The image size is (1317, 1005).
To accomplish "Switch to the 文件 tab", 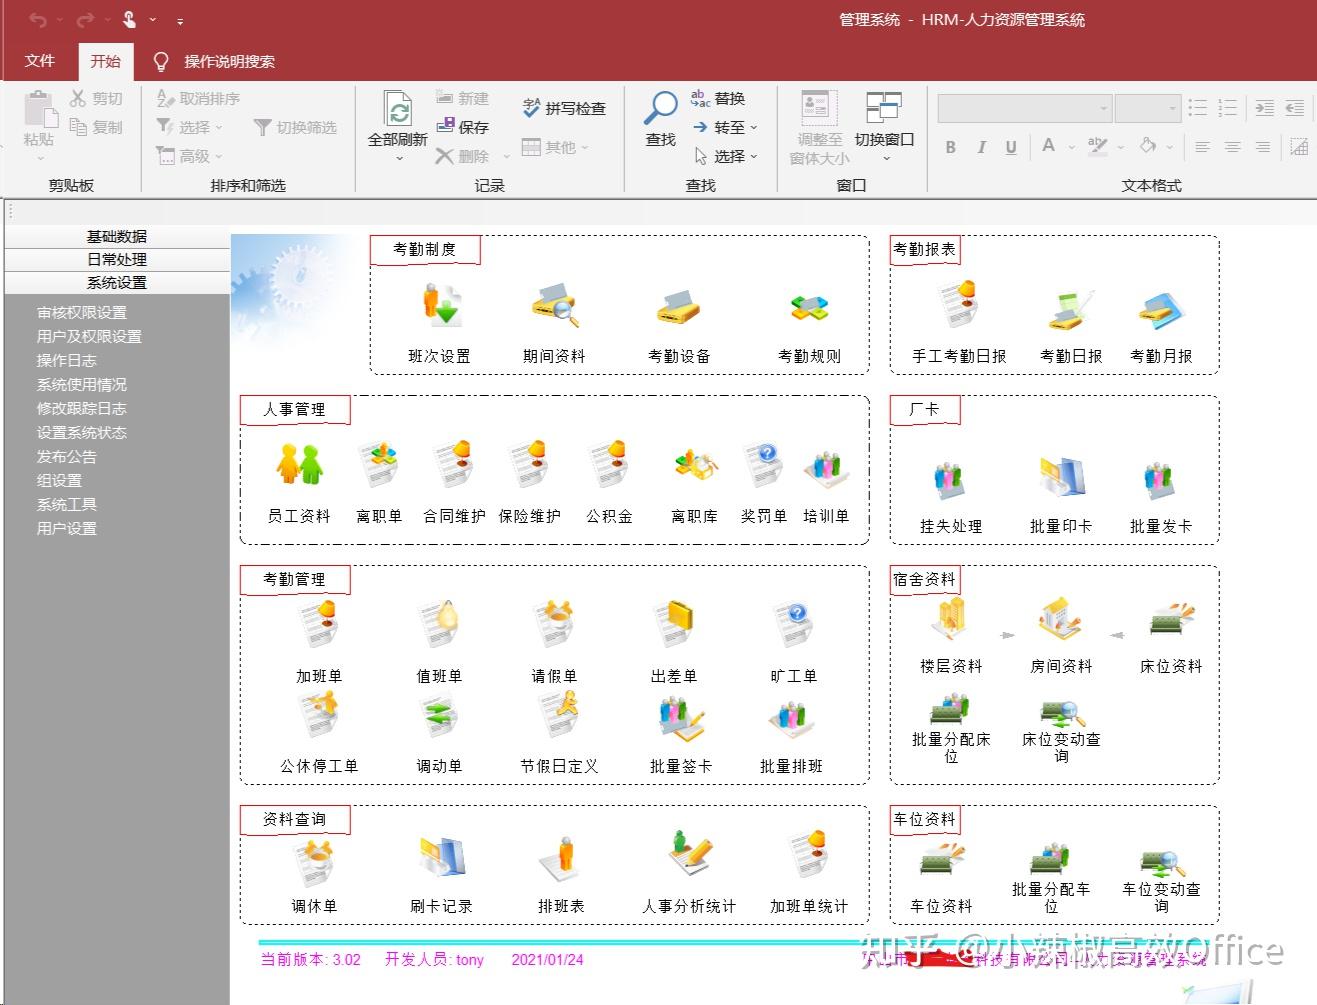I will pyautogui.click(x=39, y=60).
